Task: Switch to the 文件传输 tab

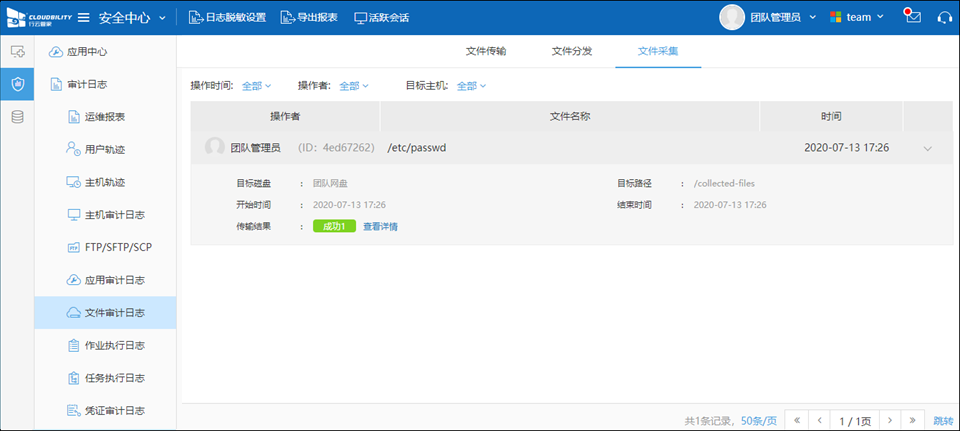Action: point(486,51)
